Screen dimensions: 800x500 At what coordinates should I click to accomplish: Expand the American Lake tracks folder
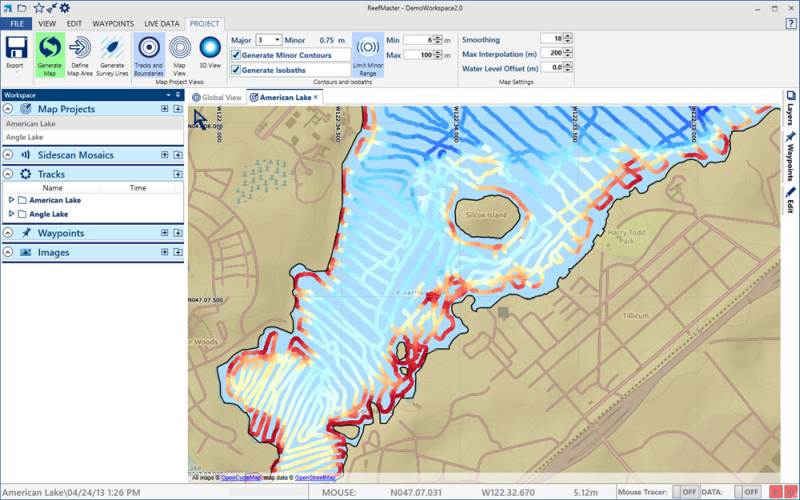[x=11, y=200]
